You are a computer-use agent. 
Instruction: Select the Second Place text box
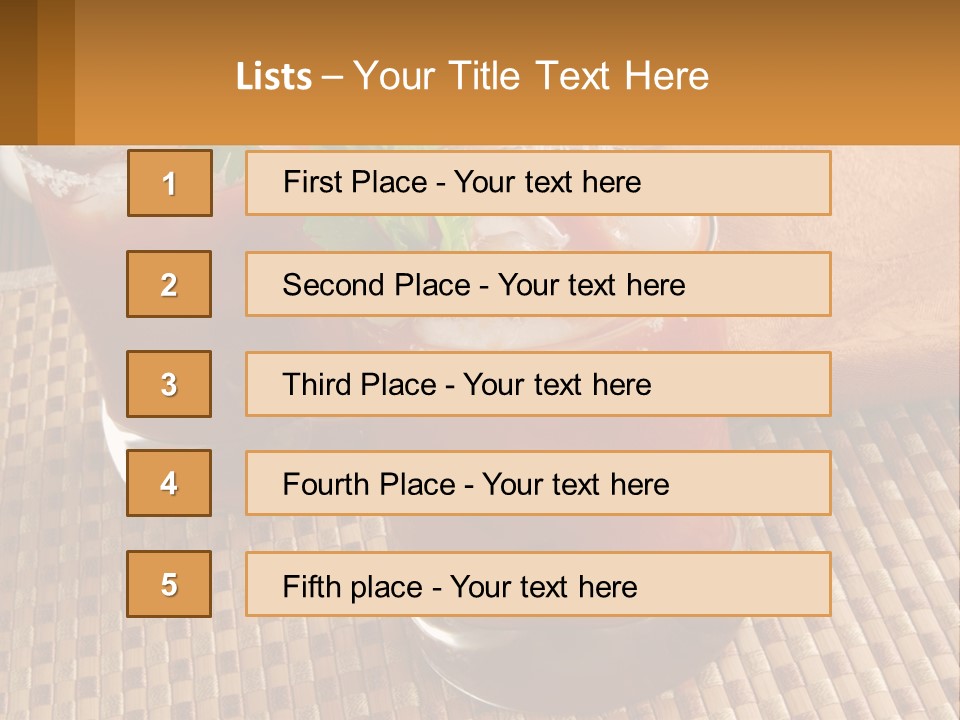point(538,284)
